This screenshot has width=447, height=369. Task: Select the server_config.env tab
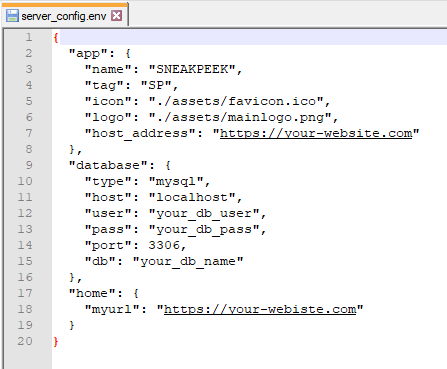(64, 16)
